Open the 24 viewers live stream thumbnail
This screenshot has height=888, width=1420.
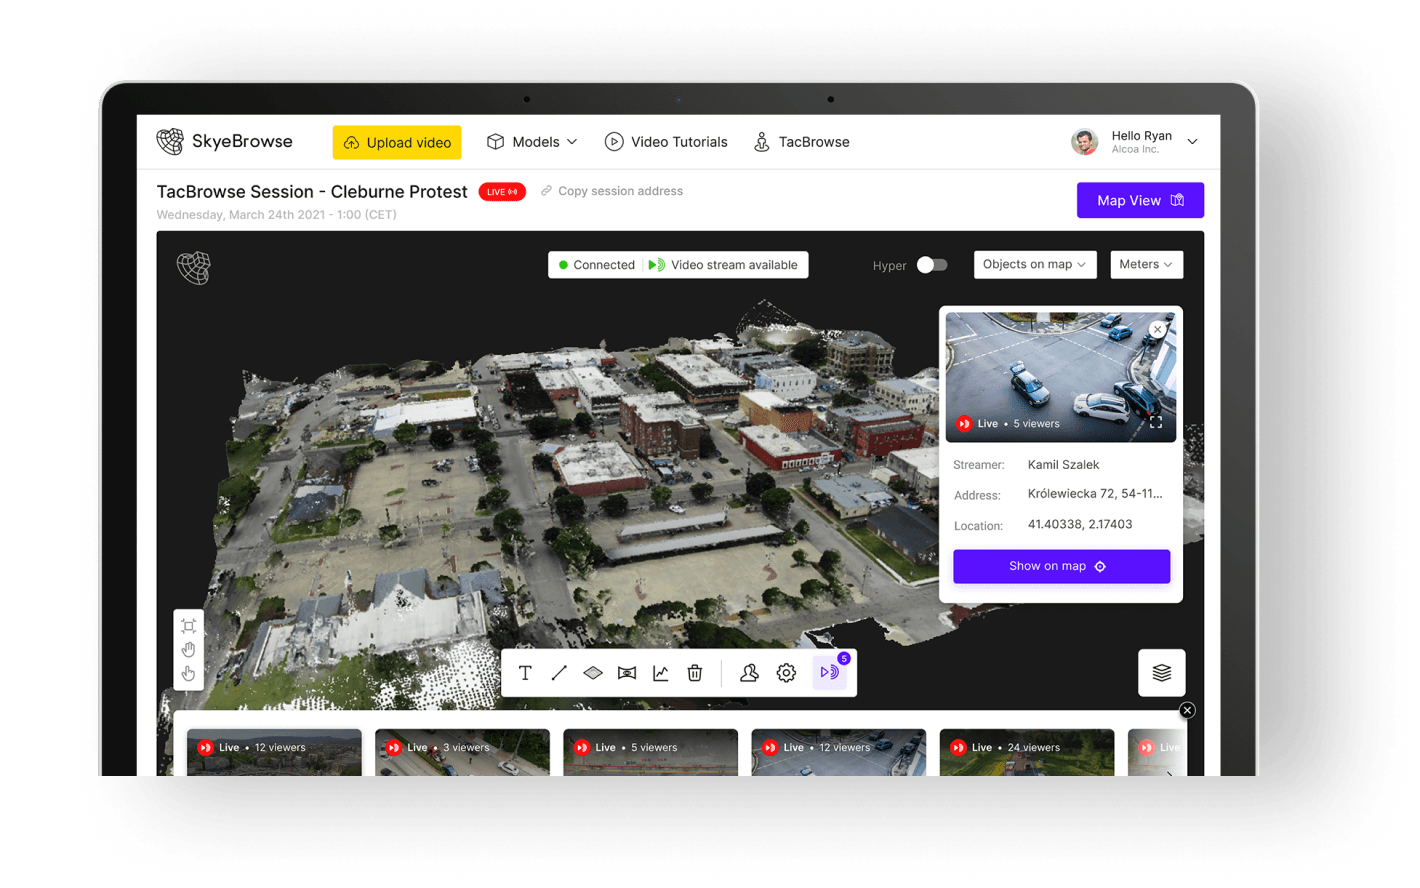pyautogui.click(x=1026, y=752)
